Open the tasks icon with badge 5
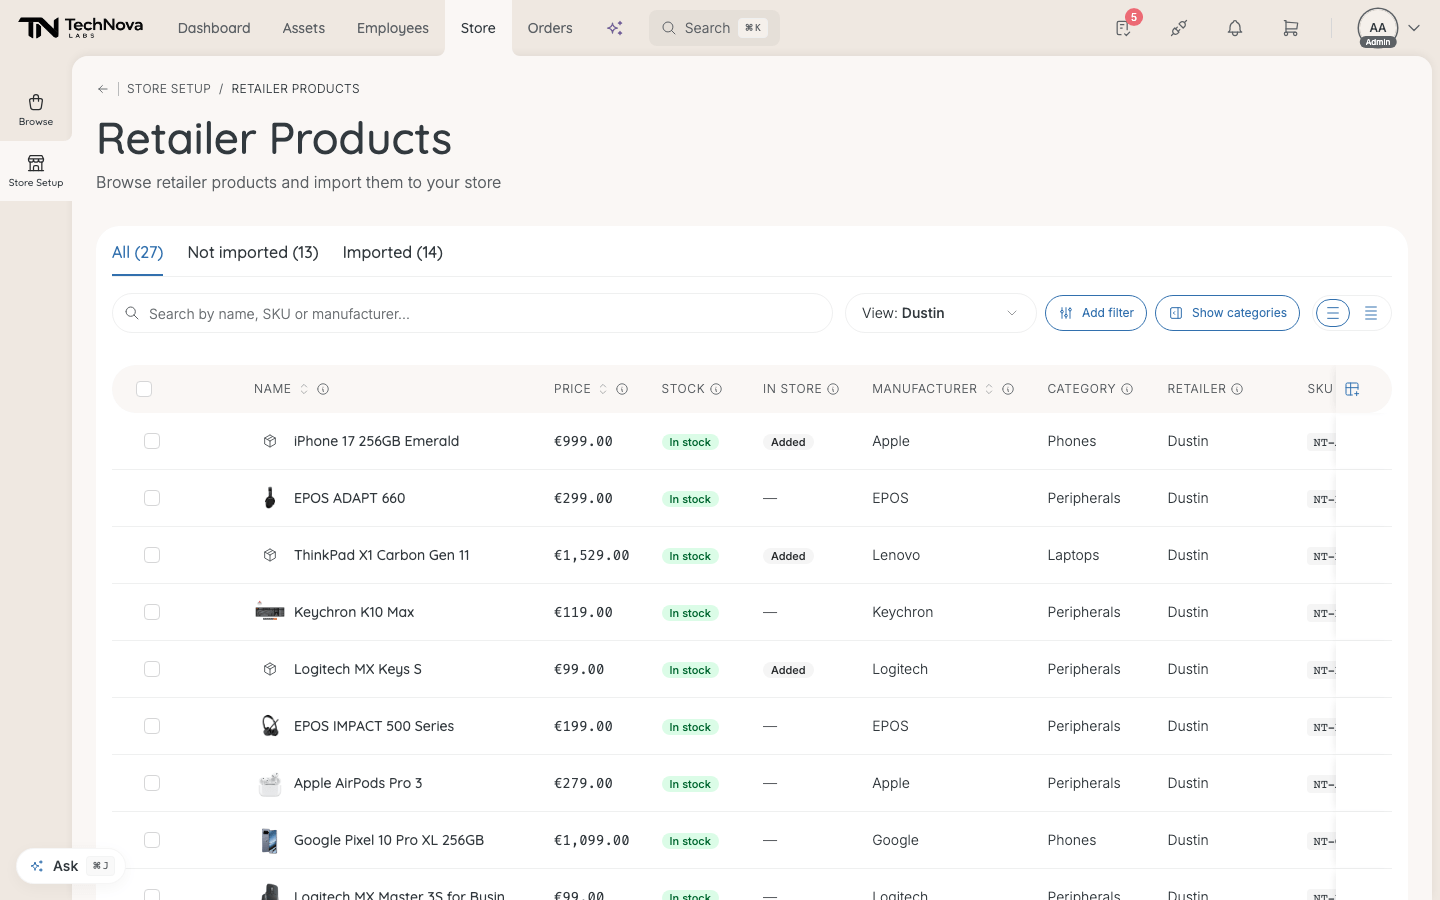Screen dimensions: 1440x900 (1124, 28)
